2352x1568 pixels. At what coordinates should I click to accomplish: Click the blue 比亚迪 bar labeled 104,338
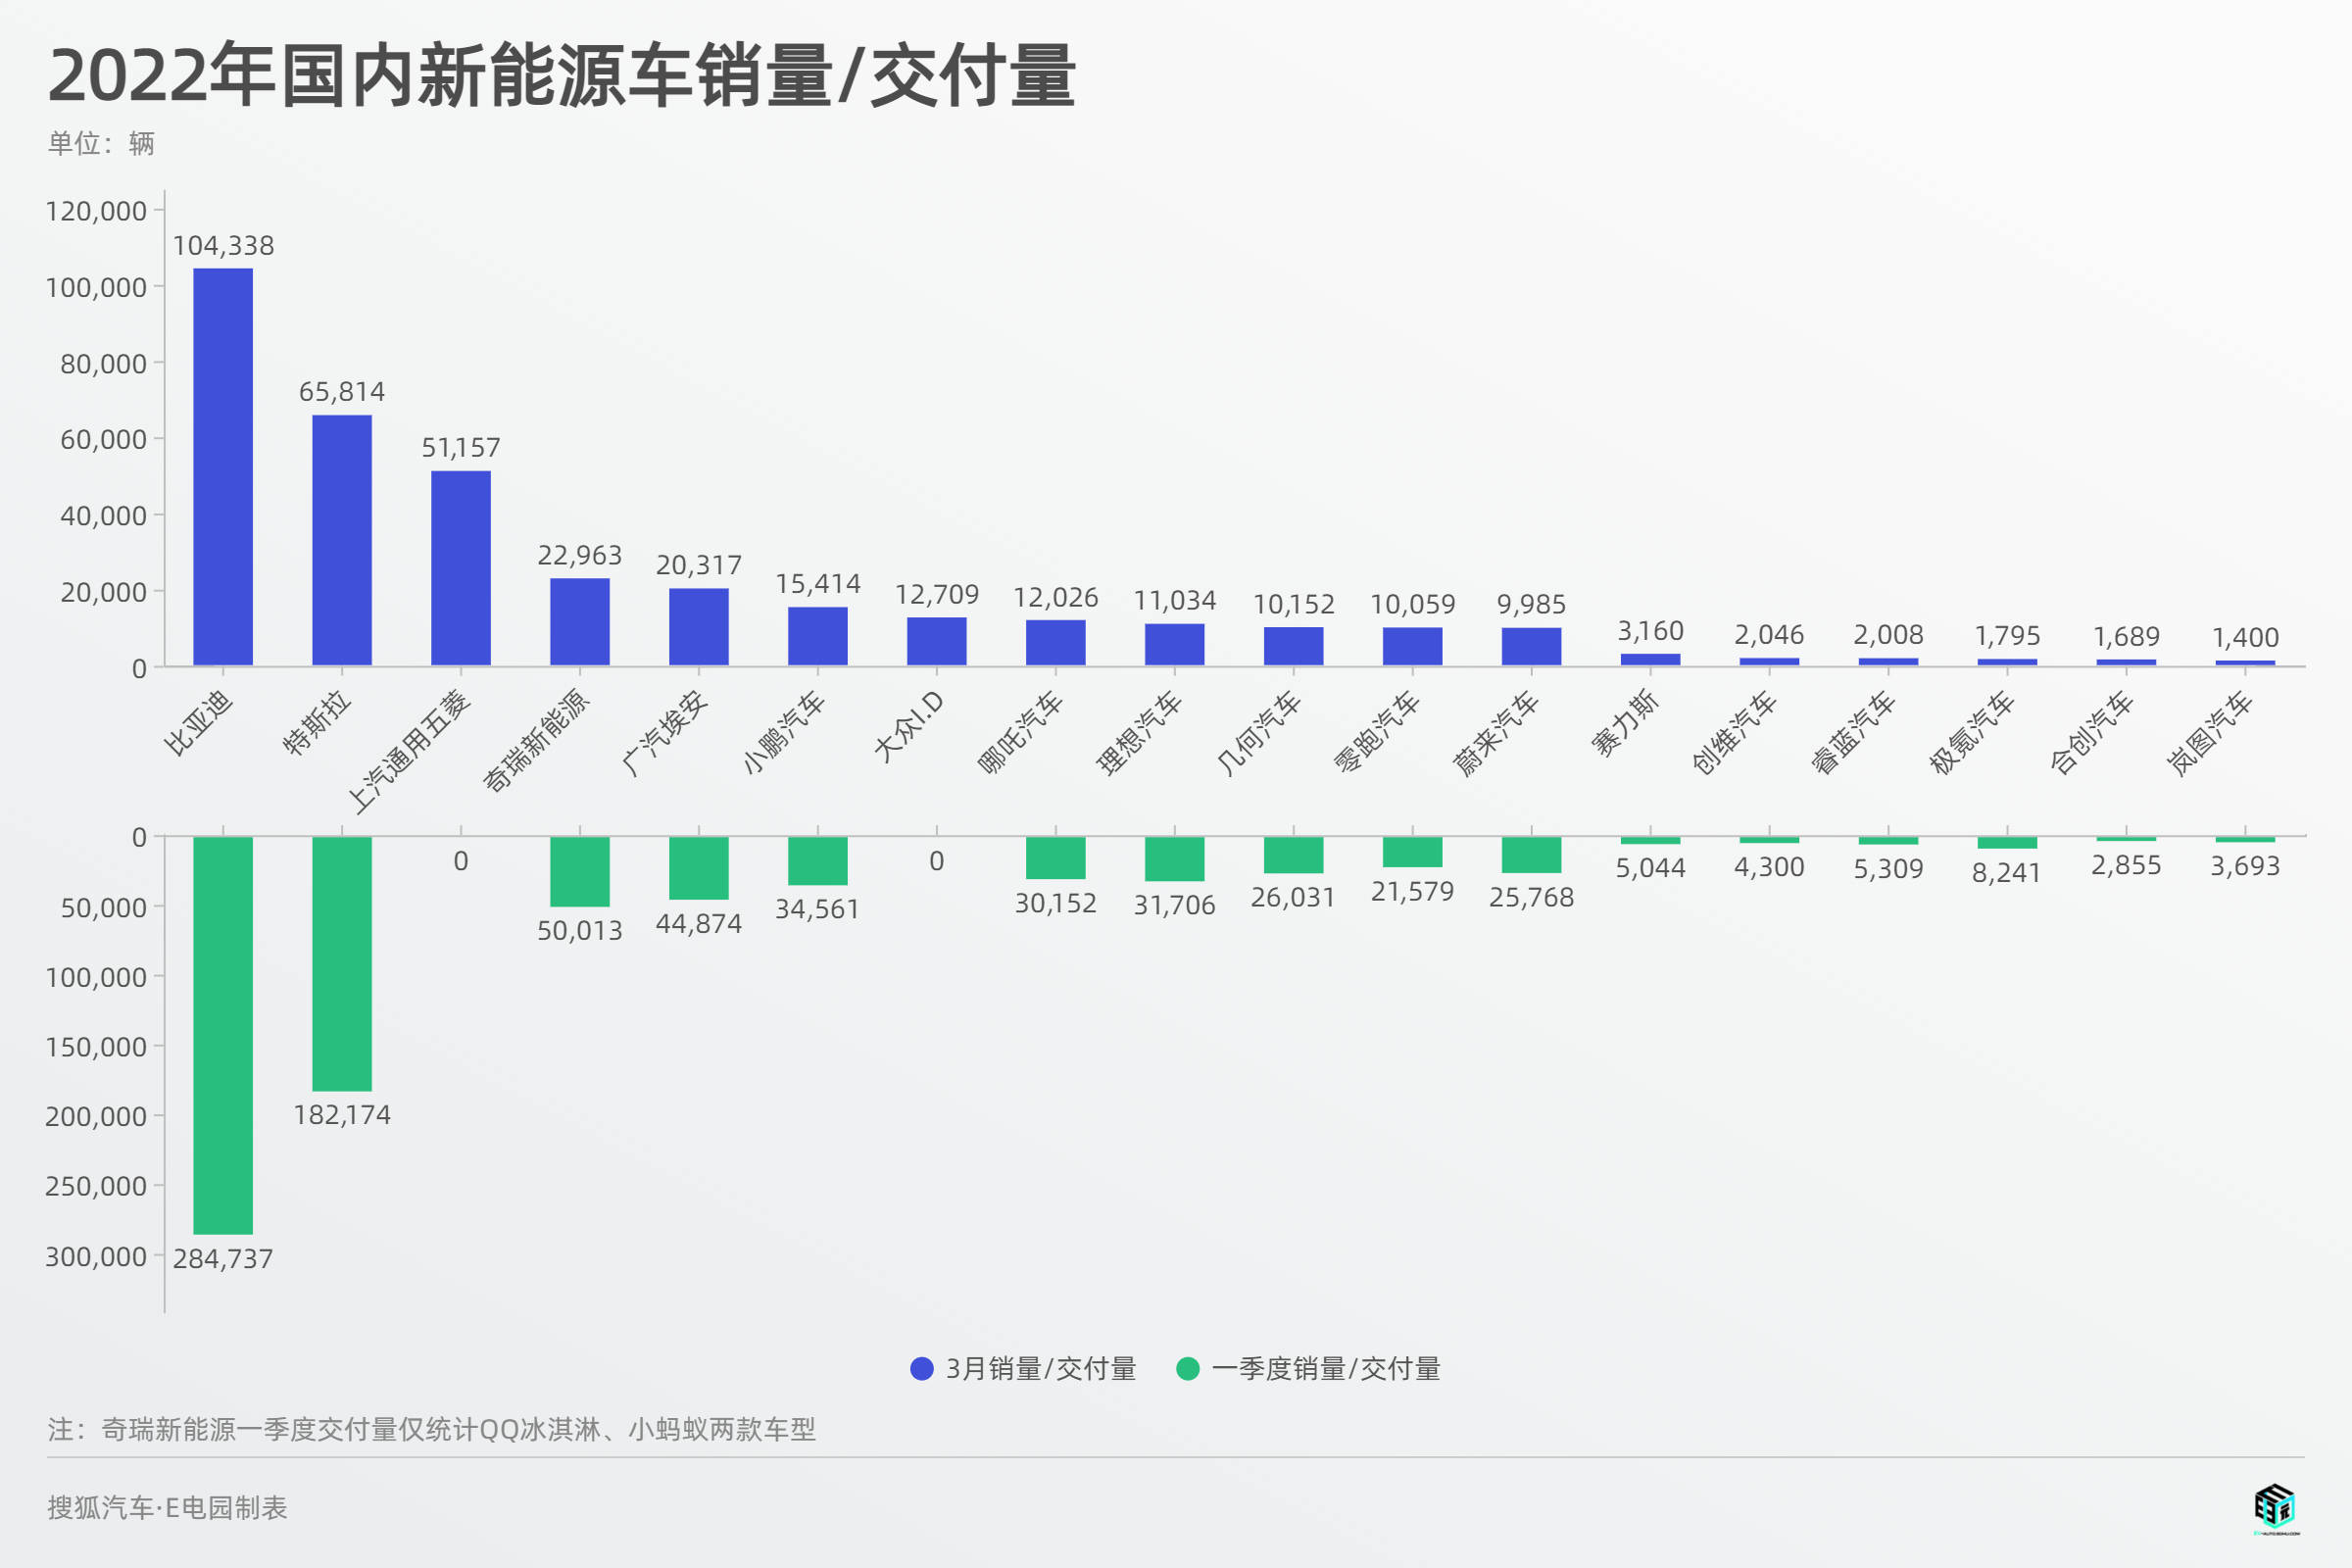(223, 467)
